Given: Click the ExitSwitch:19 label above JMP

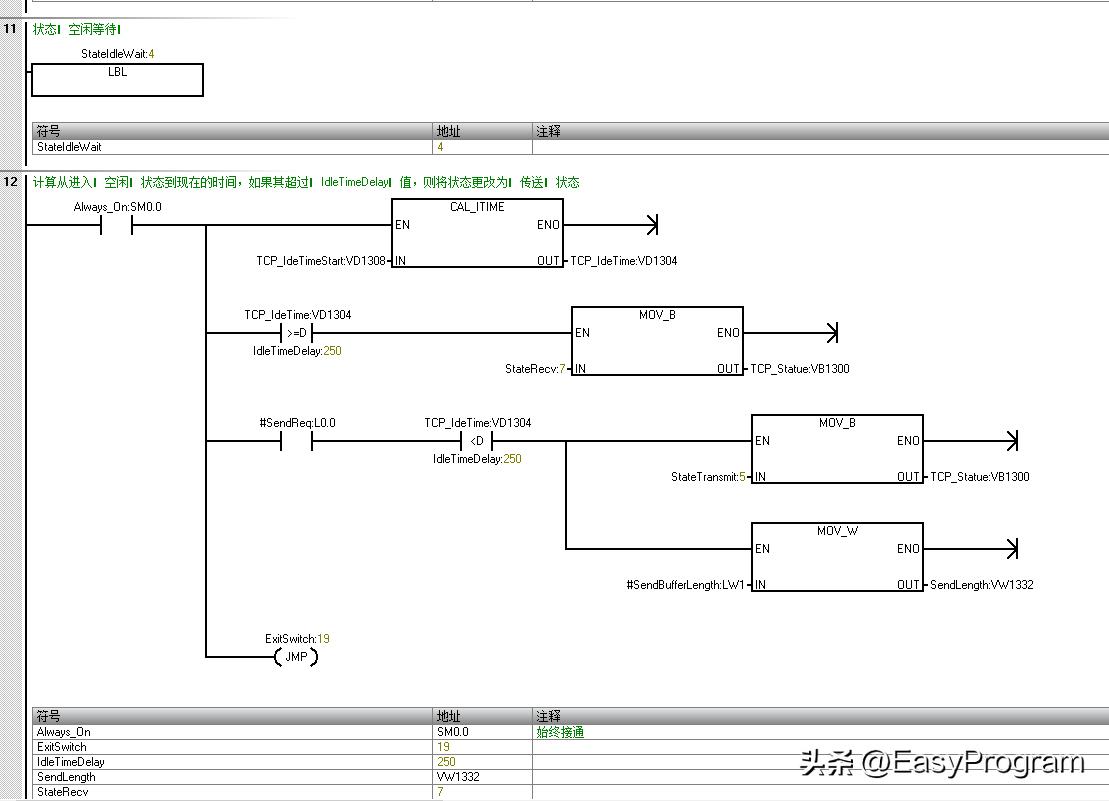Looking at the screenshot, I should (297, 639).
